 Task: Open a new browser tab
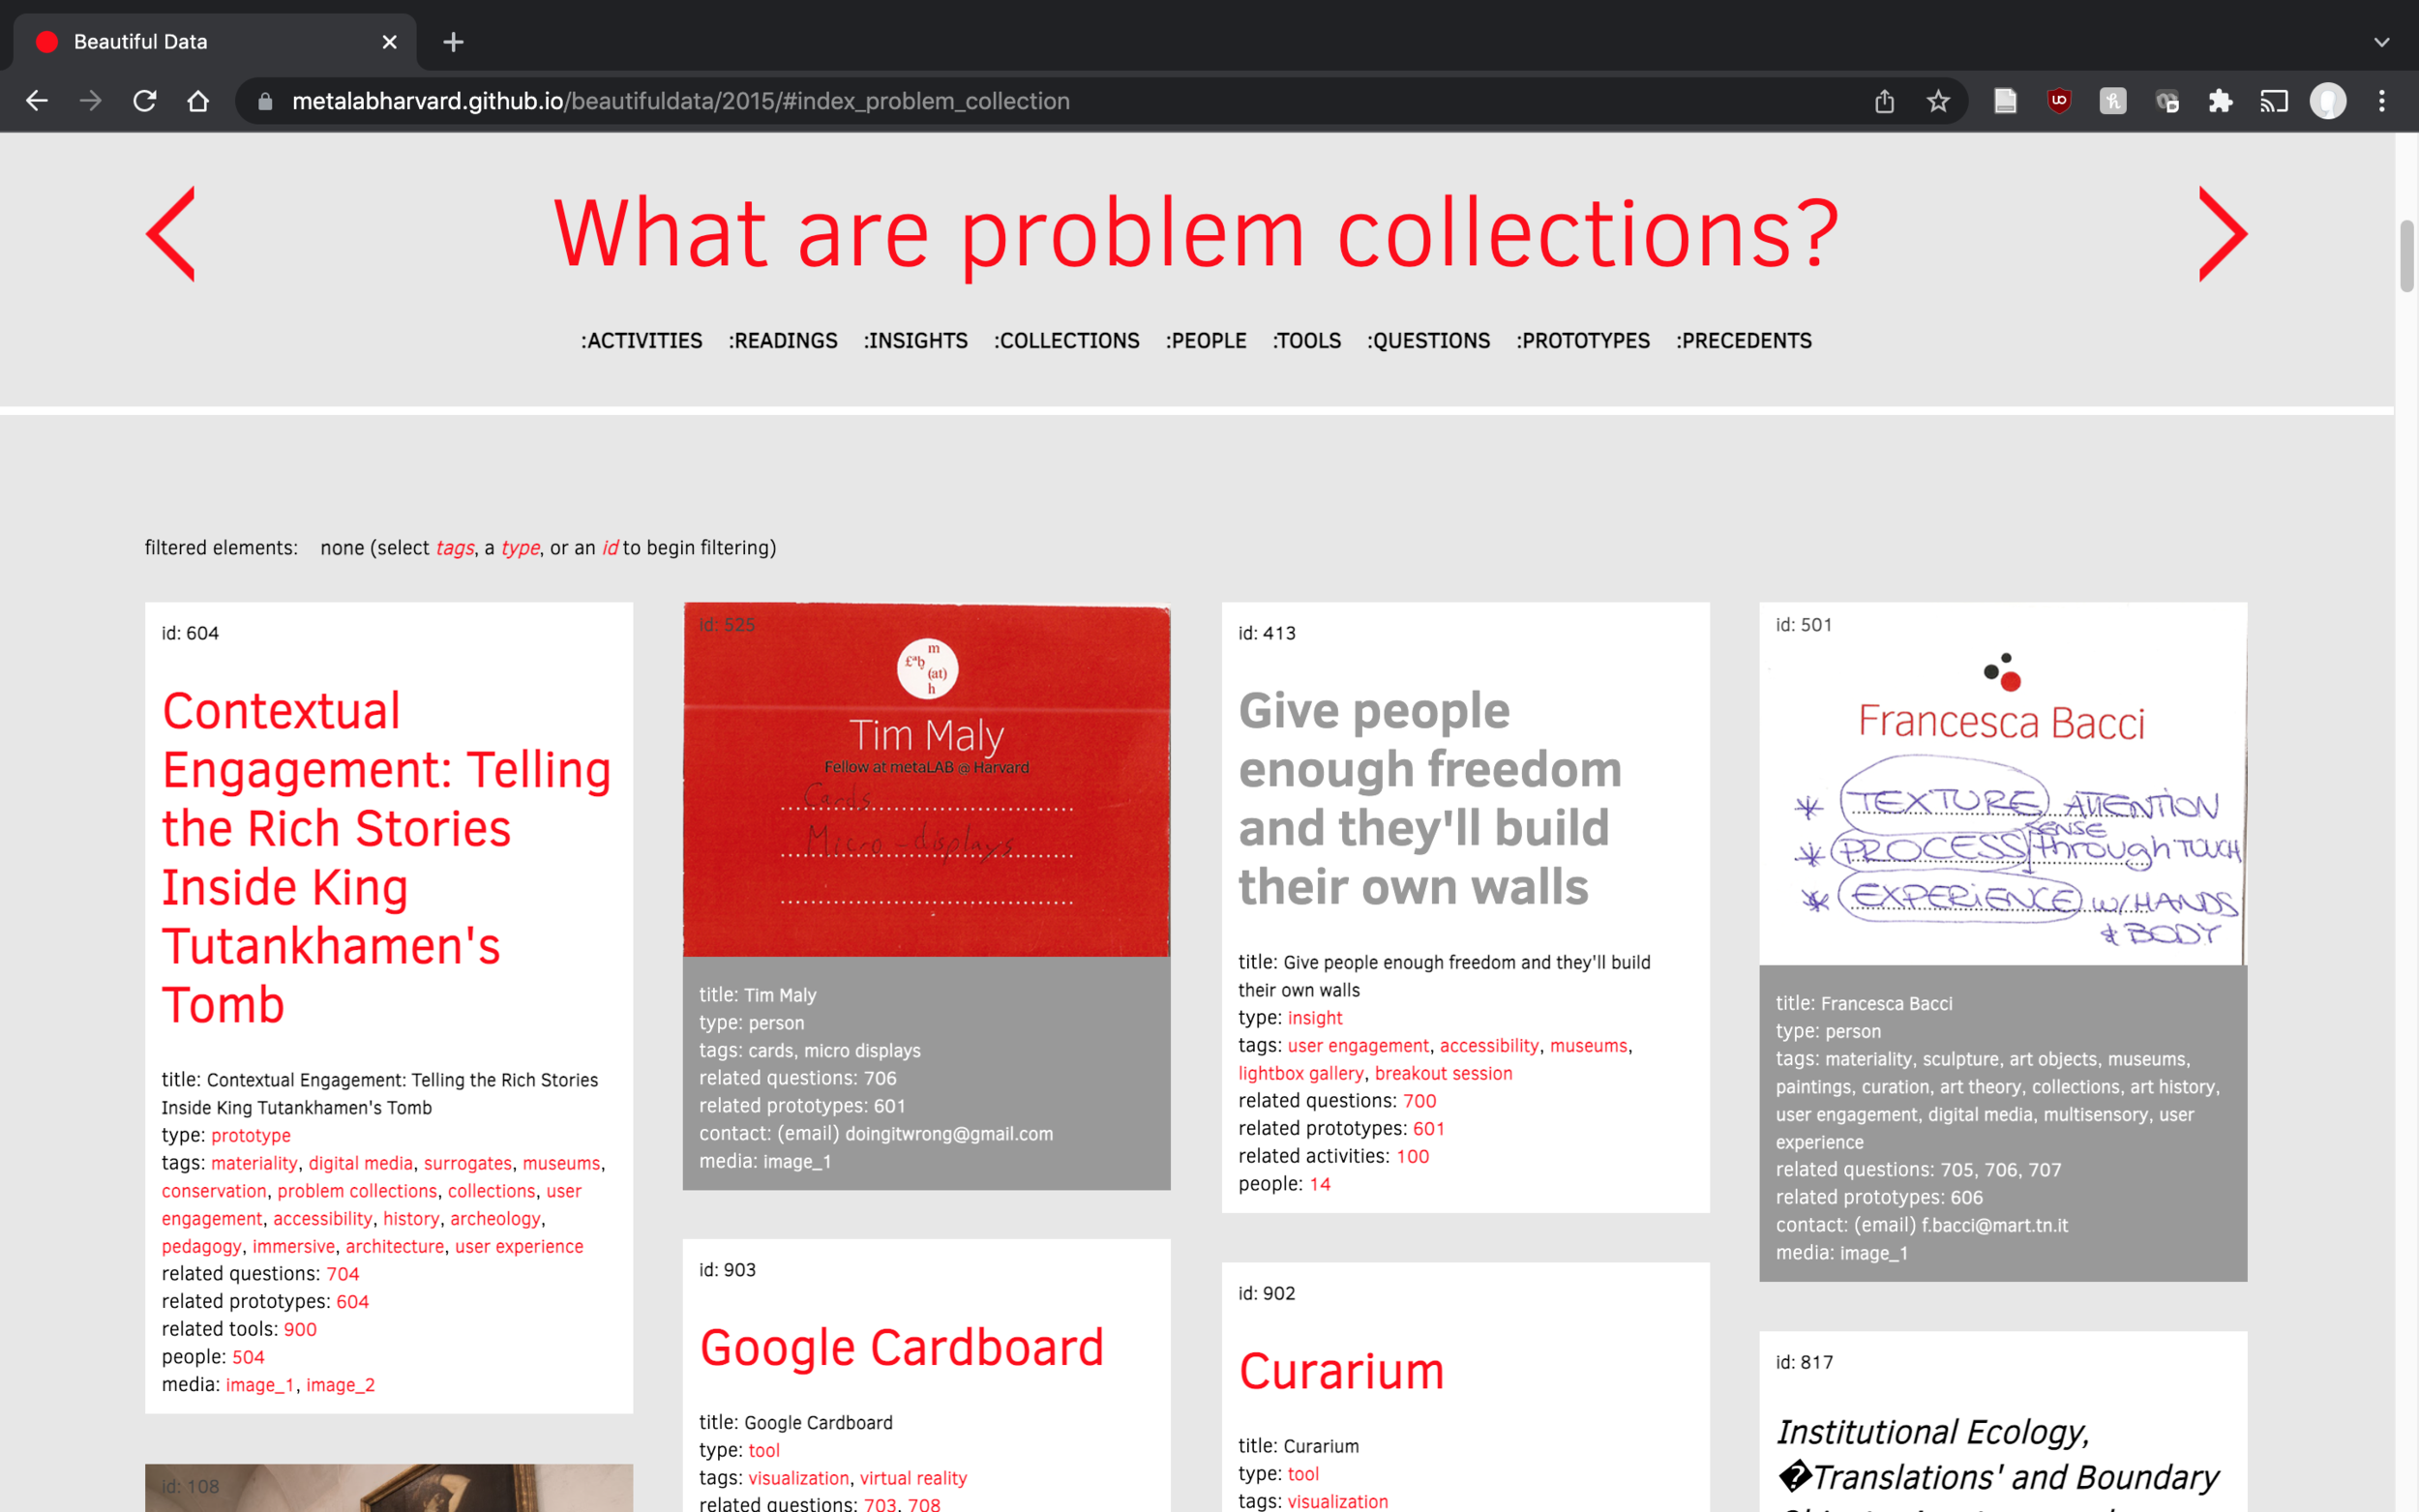pyautogui.click(x=453, y=42)
